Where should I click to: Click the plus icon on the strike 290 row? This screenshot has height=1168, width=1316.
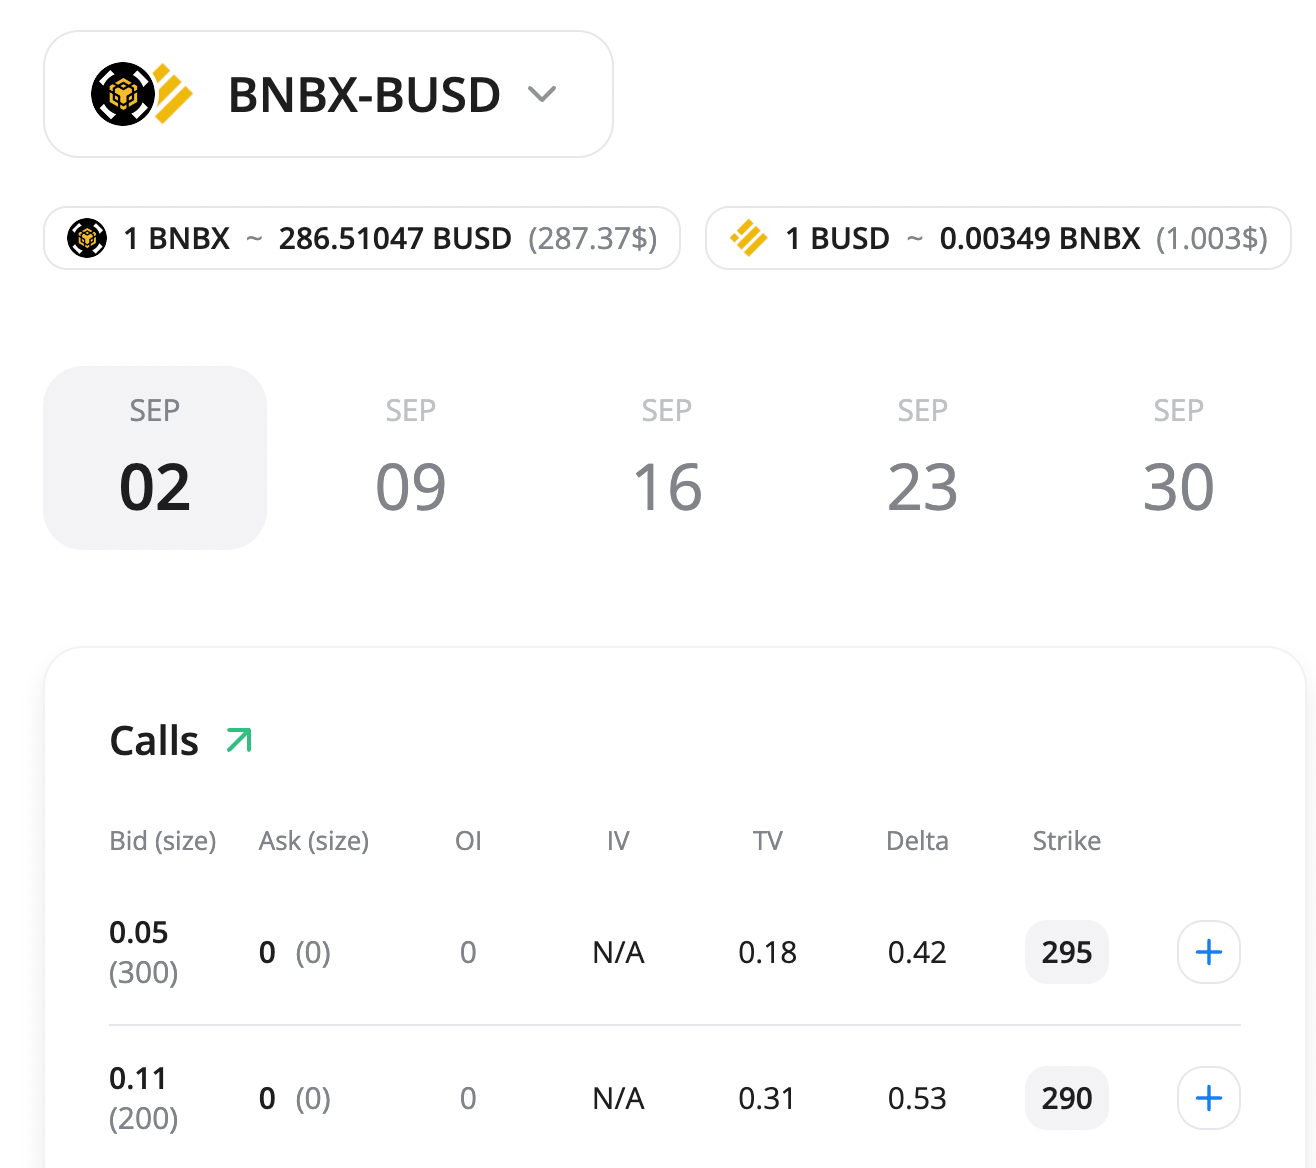pyautogui.click(x=1208, y=1098)
